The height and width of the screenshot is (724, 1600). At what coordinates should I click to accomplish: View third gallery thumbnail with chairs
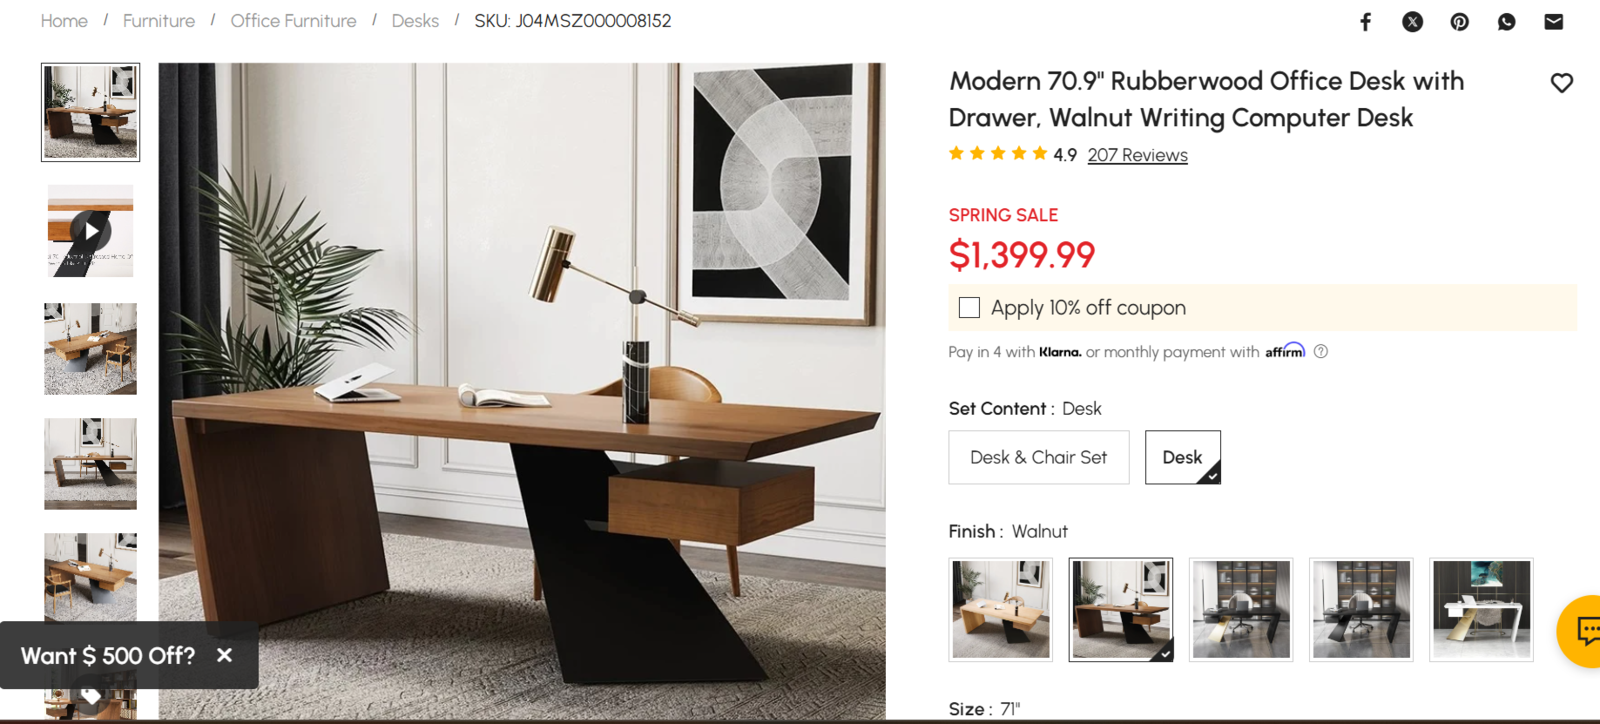[90, 348]
